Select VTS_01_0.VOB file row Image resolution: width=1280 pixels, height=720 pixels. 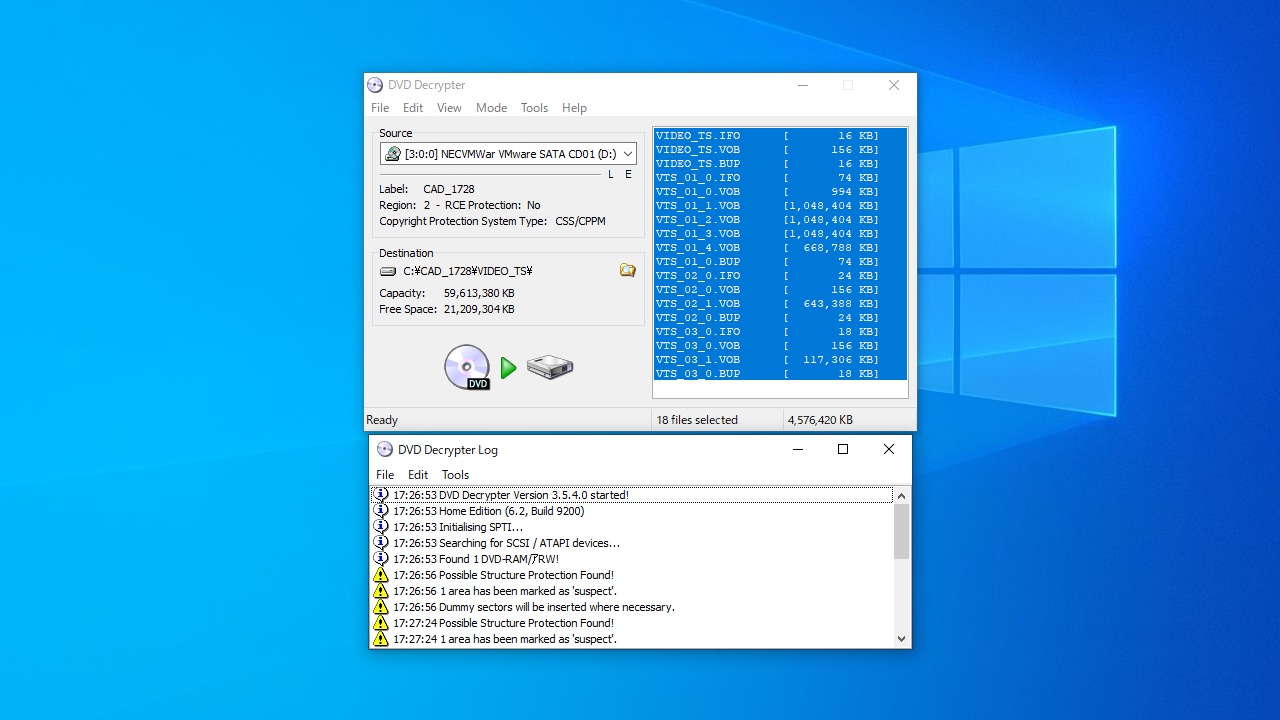(780, 192)
